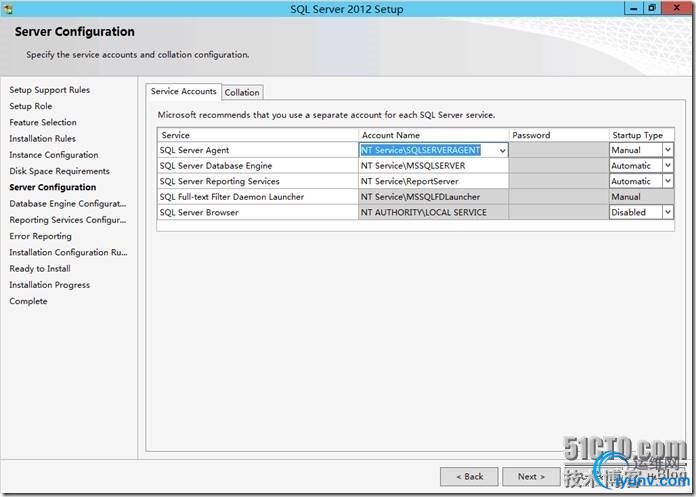Click Database Engine account name field
Viewport: 696px width, 497px height.
pos(433,166)
